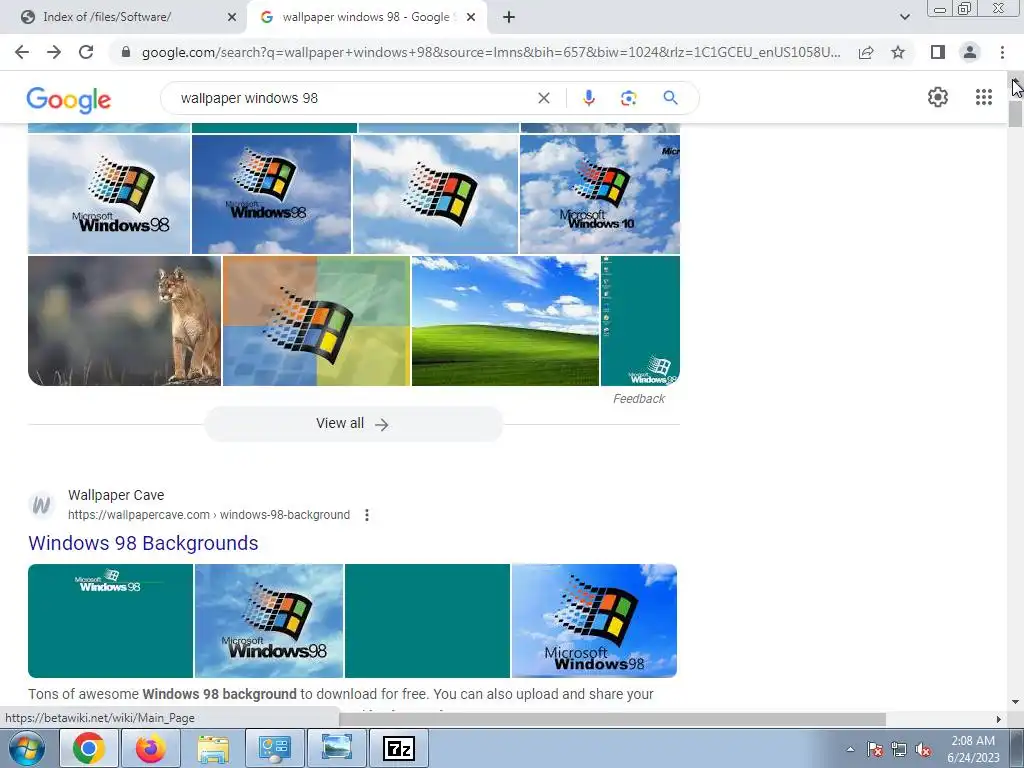Close the Index of /files/Software/ tab

coord(232,17)
